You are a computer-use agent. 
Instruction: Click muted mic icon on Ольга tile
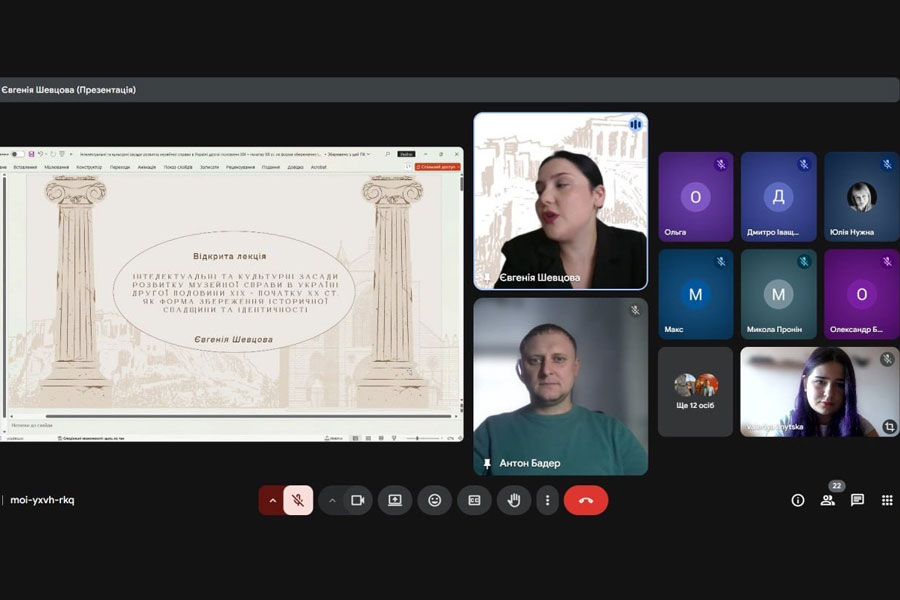[x=721, y=165]
